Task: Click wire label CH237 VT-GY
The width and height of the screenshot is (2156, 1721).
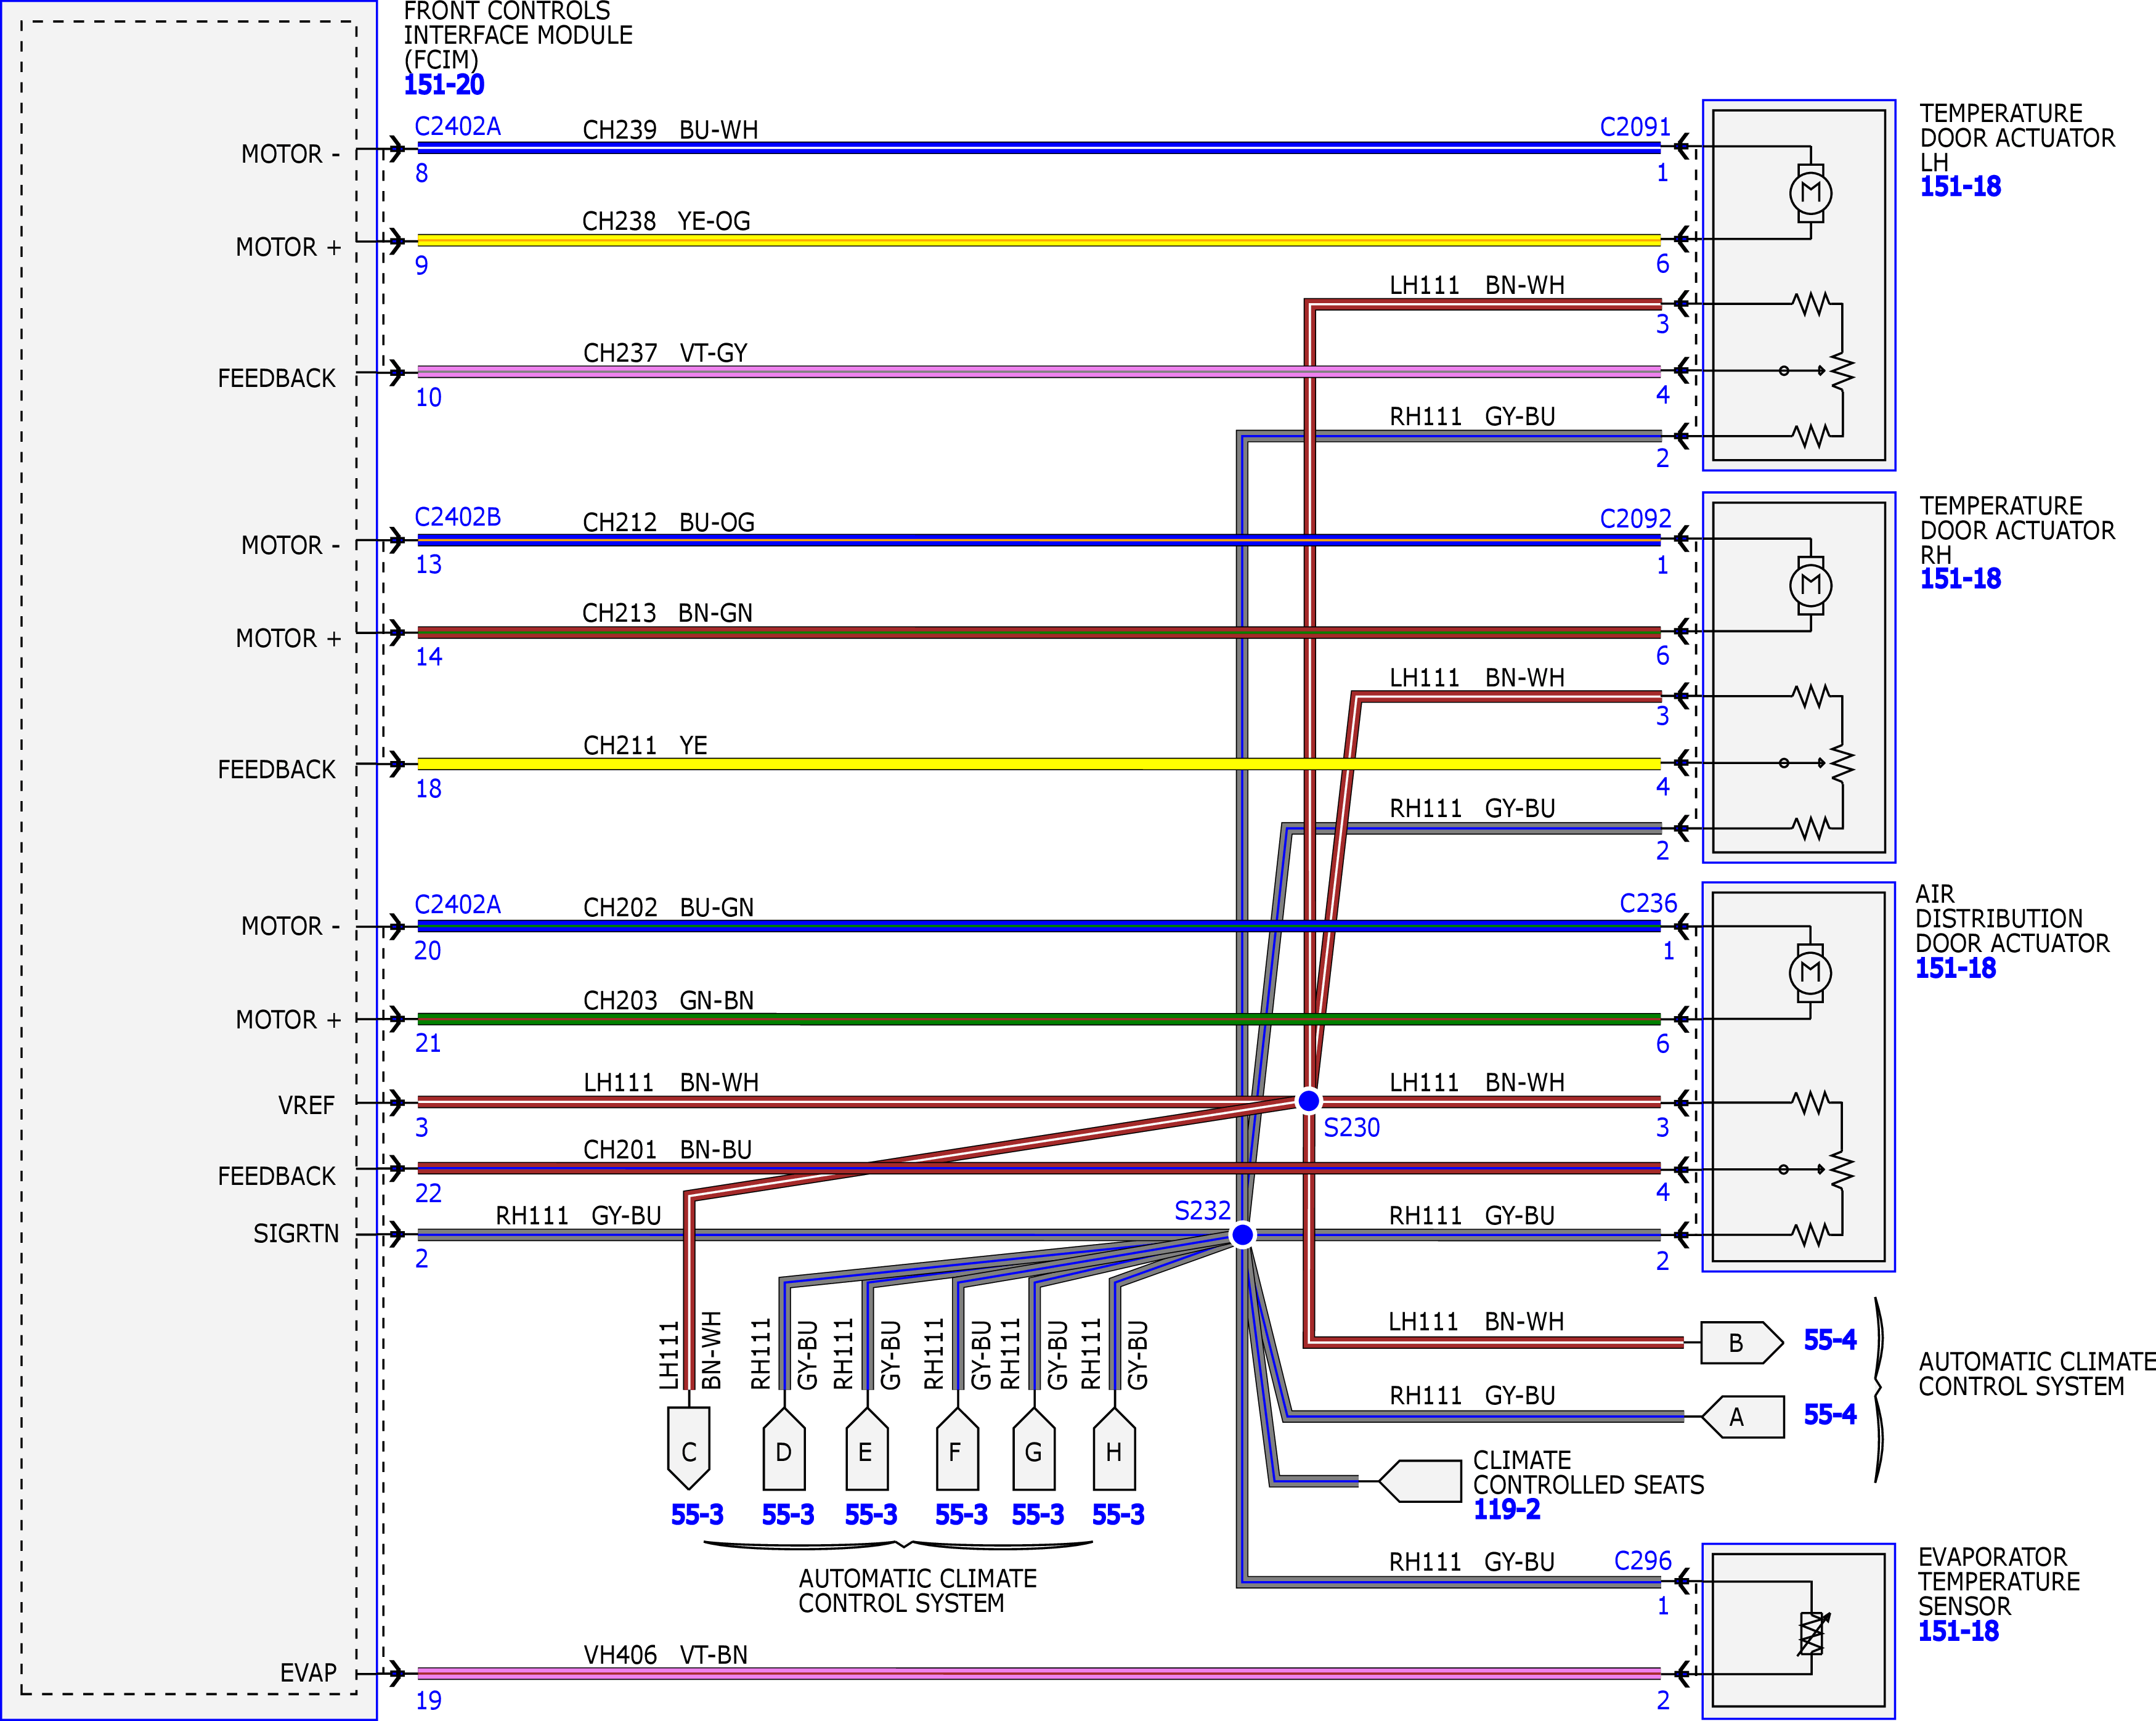Action: (x=665, y=353)
